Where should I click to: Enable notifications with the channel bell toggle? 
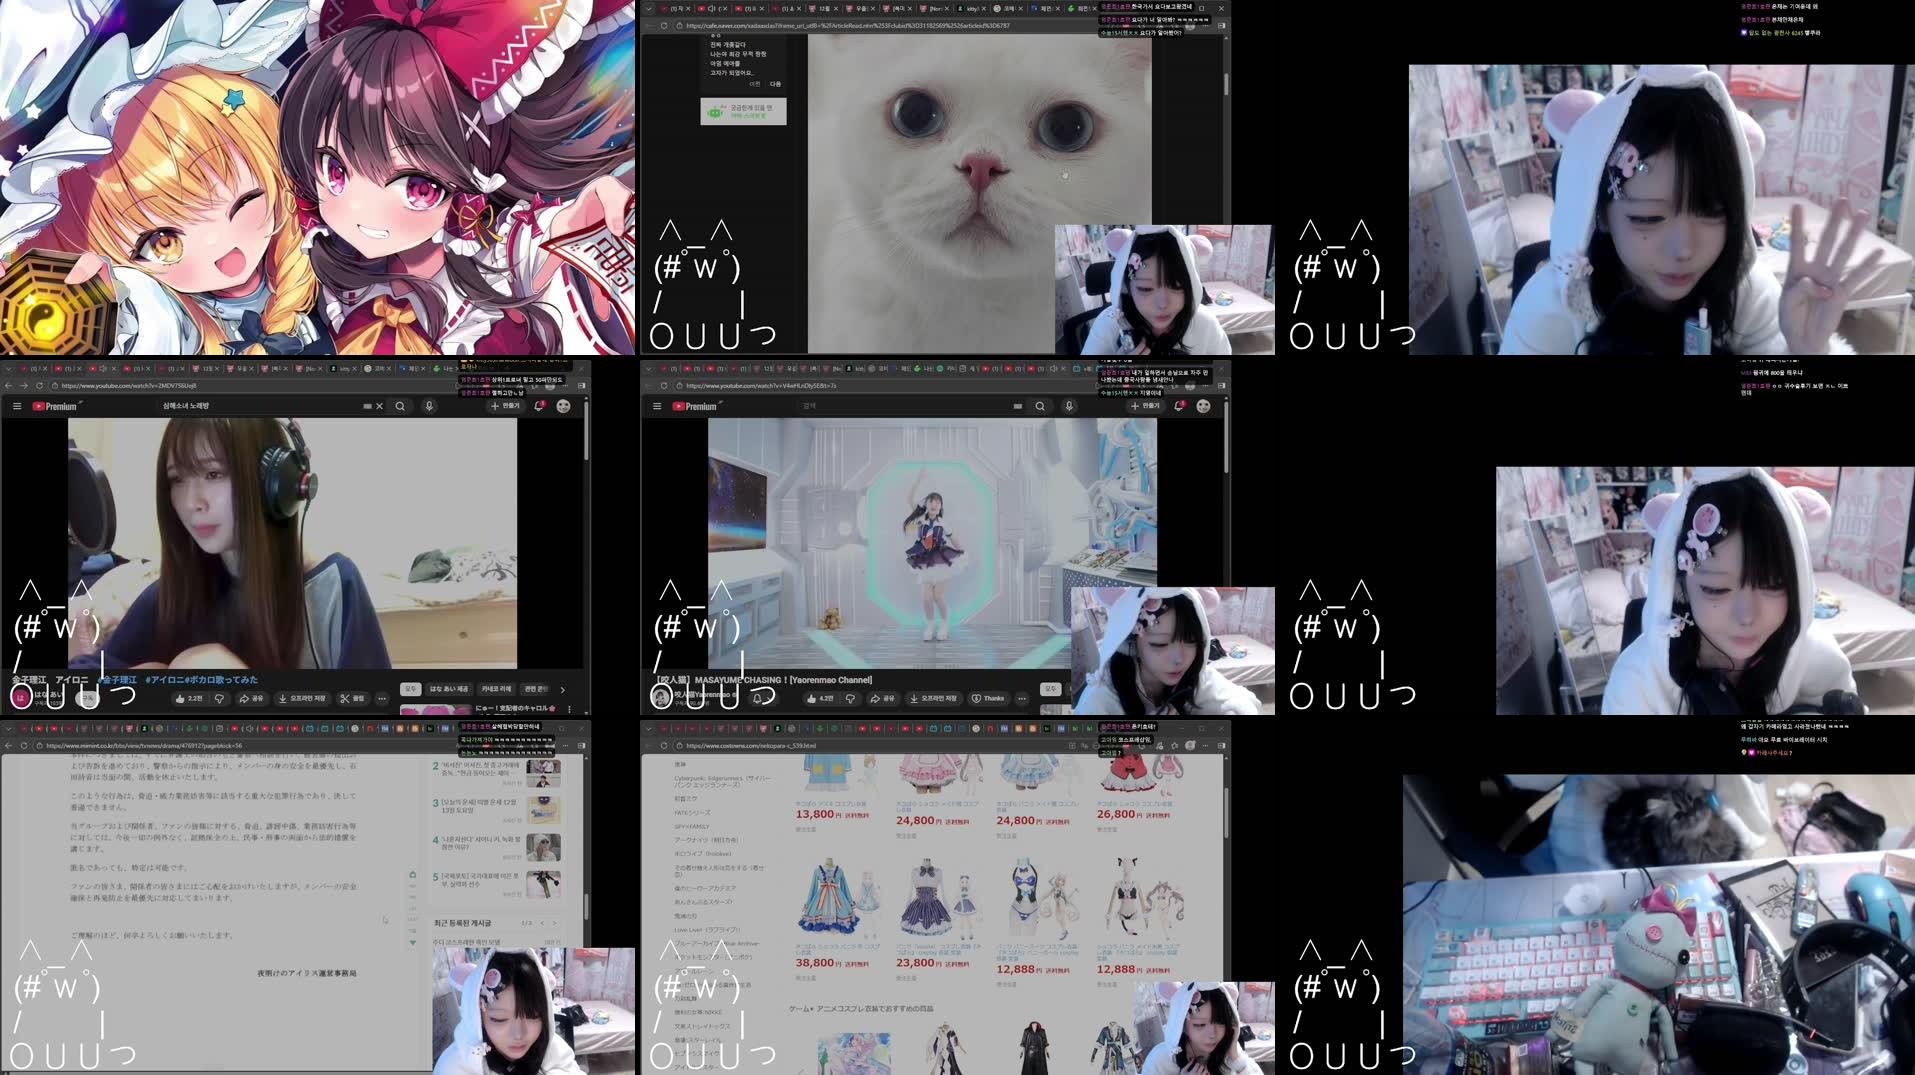click(x=759, y=698)
